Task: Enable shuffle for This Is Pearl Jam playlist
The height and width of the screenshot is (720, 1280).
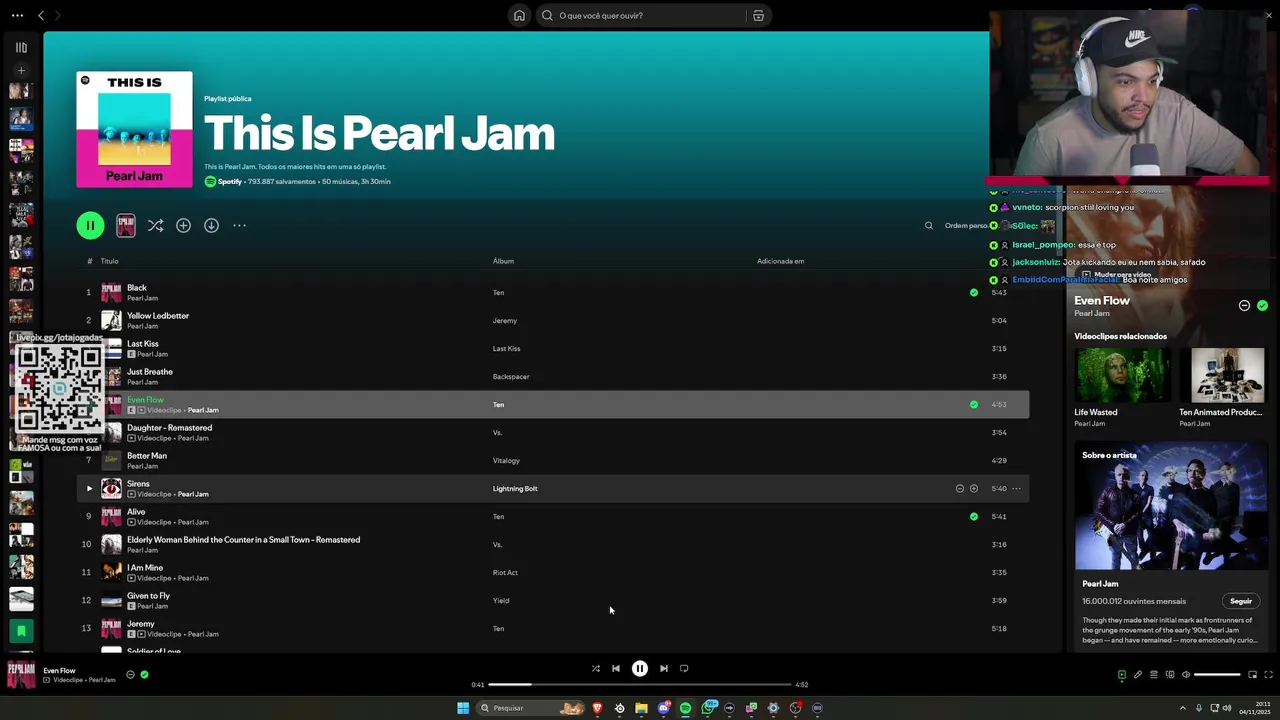Action: tap(155, 225)
